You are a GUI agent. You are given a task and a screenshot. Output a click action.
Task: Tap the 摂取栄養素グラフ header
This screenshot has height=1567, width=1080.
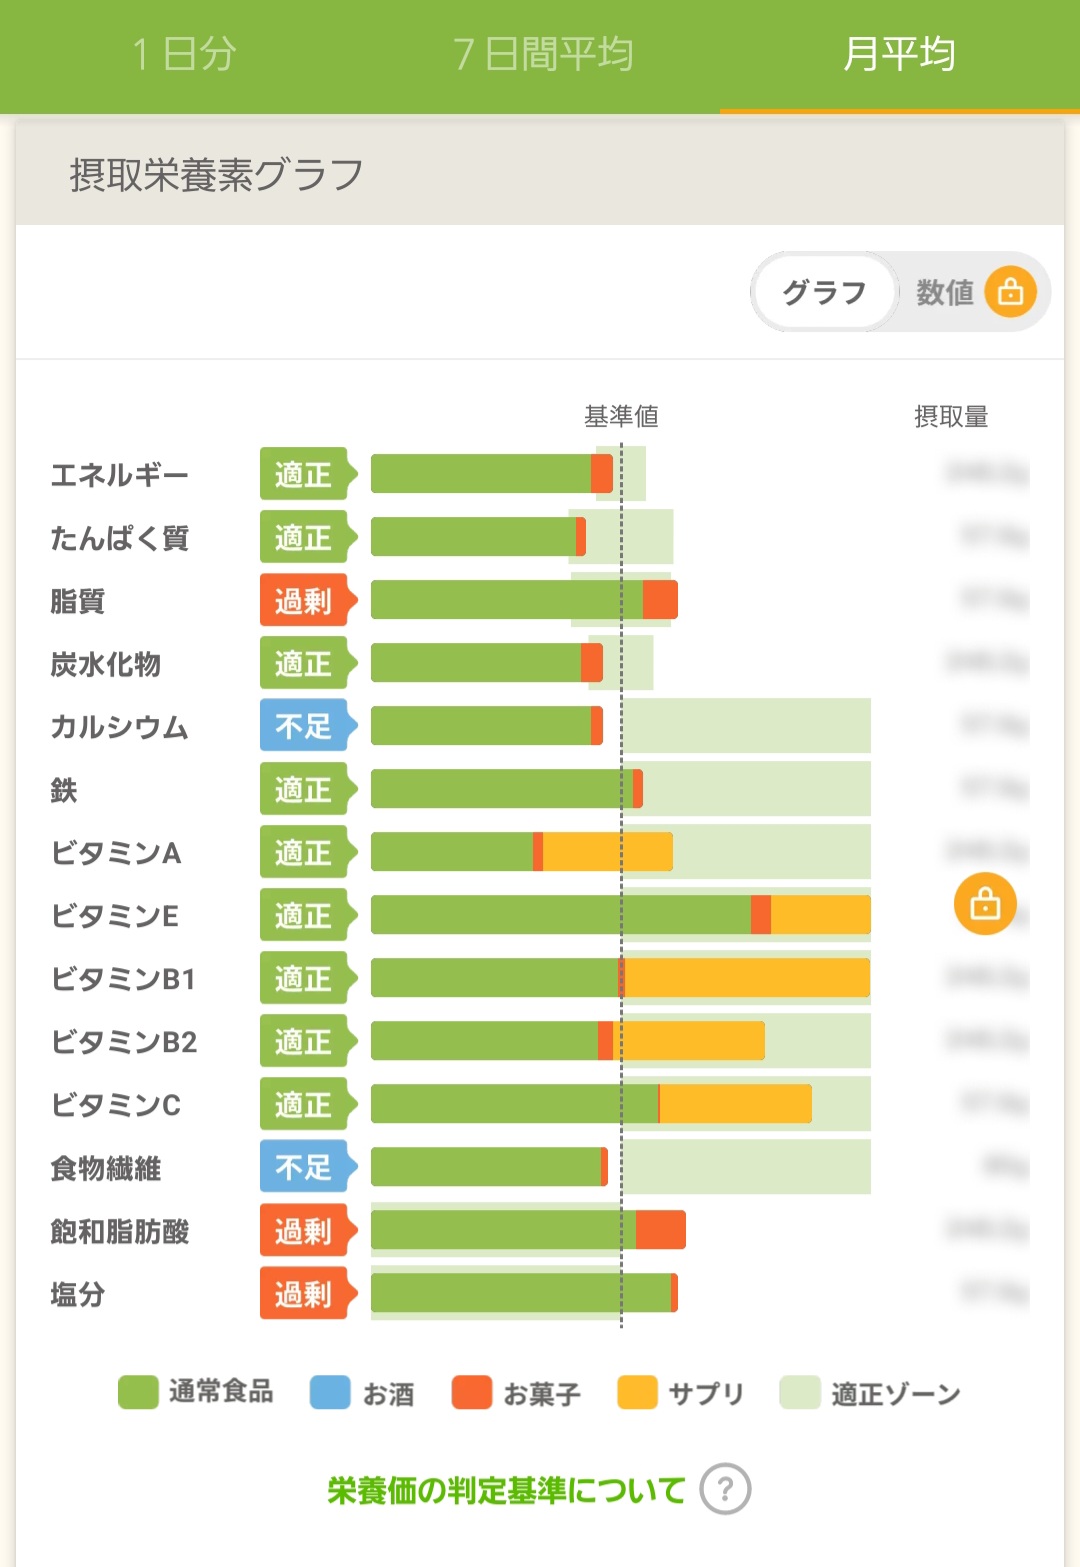pos(216,175)
